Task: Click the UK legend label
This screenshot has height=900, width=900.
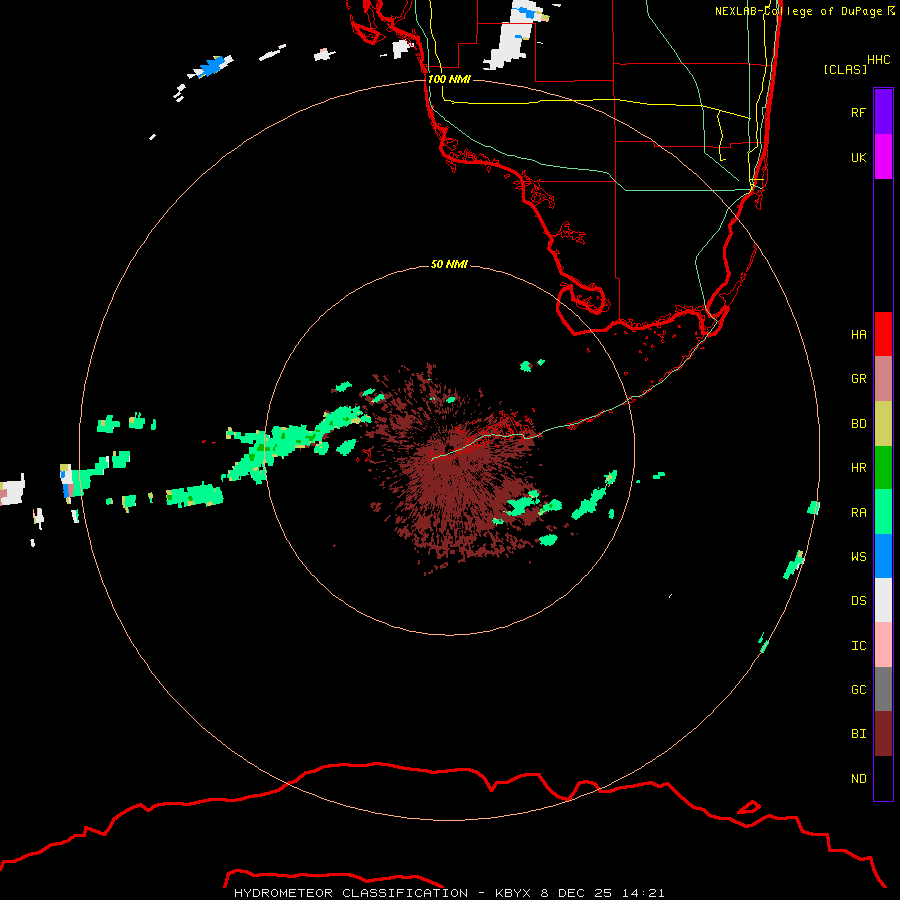Action: click(858, 157)
